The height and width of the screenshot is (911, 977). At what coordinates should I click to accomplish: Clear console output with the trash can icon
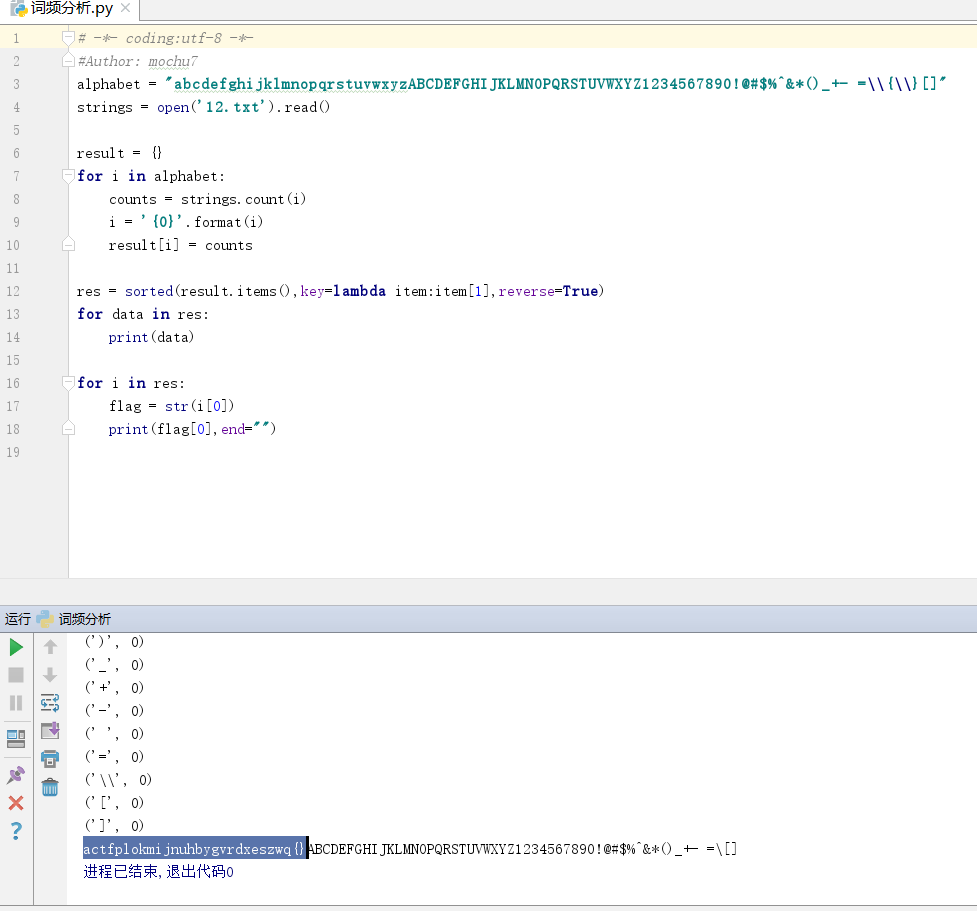click(x=50, y=787)
